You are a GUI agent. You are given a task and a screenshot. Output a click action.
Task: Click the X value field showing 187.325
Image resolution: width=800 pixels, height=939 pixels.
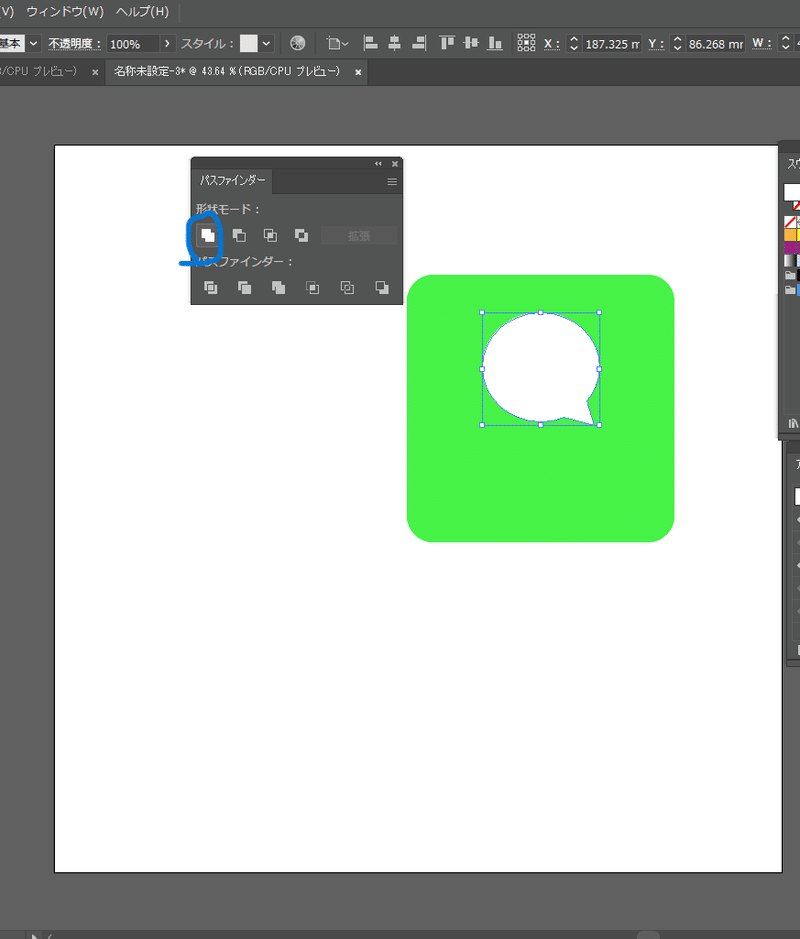611,44
